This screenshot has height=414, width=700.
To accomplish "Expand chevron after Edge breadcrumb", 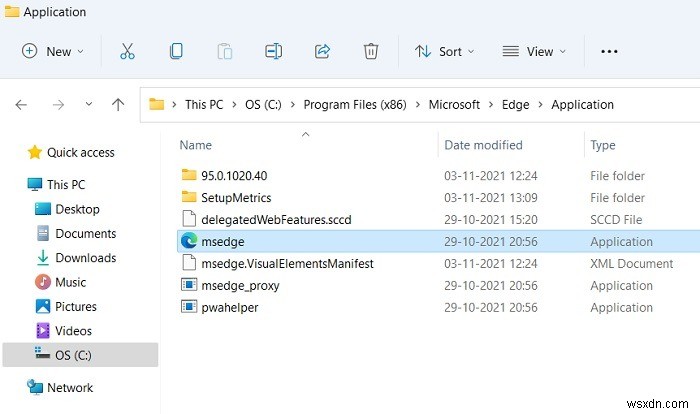I will point(540,105).
